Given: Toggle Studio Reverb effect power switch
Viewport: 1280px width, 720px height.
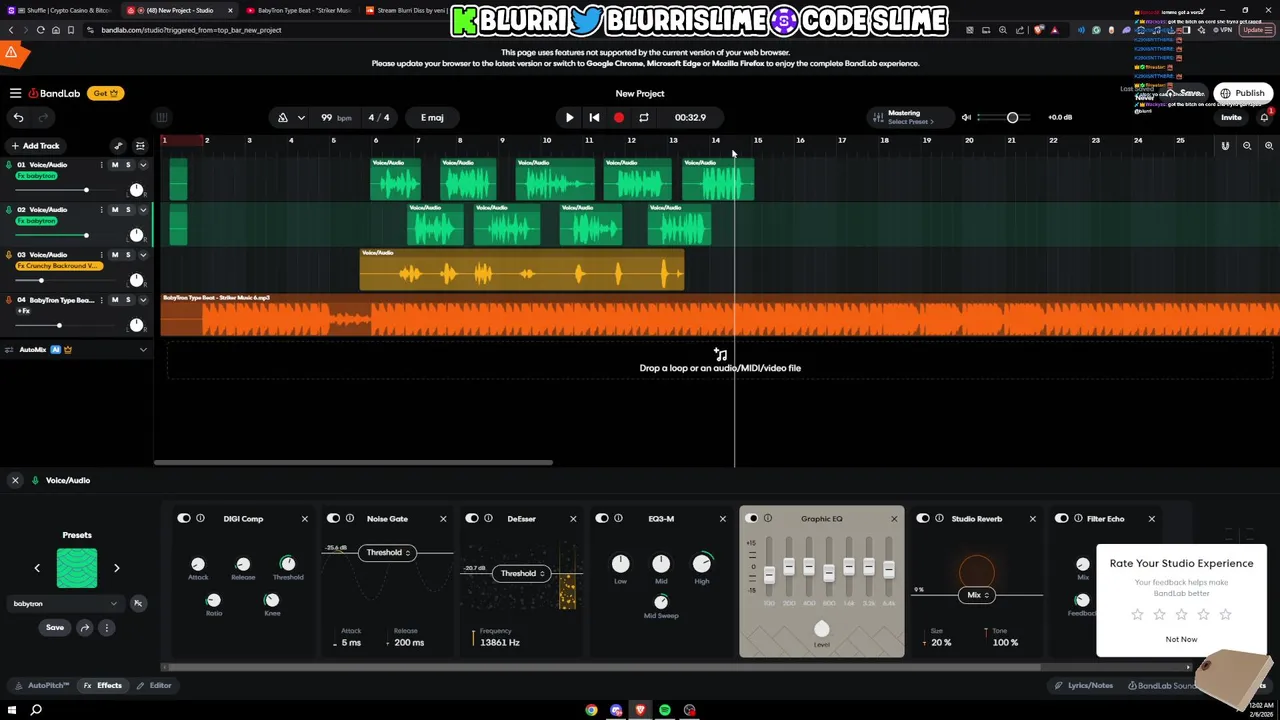Looking at the screenshot, I should pyautogui.click(x=923, y=519).
